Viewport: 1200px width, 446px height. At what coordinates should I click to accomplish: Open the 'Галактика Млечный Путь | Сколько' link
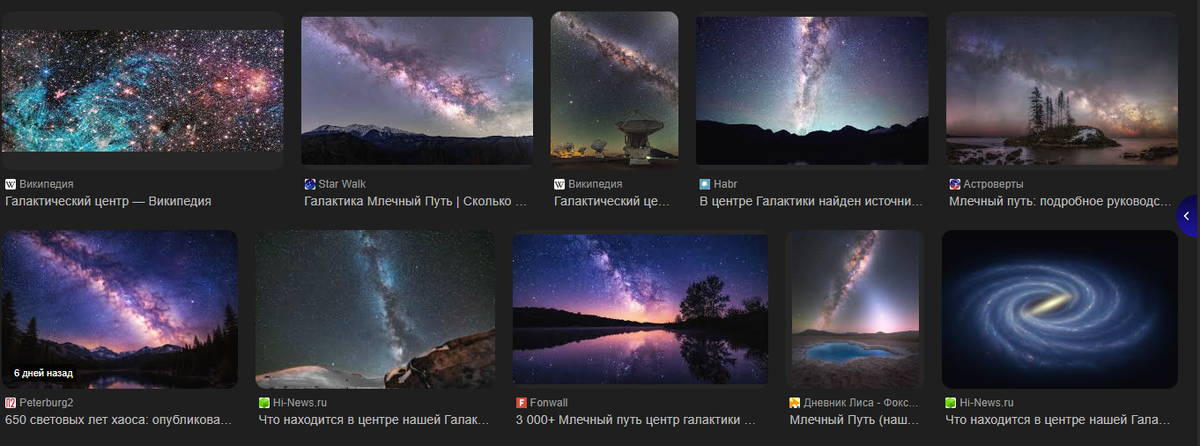(415, 201)
